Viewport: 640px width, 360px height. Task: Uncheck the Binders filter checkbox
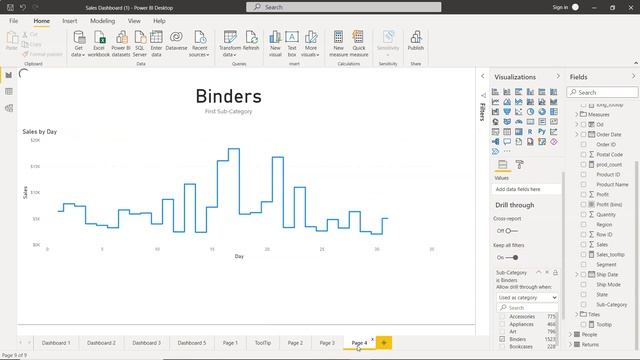pos(502,339)
